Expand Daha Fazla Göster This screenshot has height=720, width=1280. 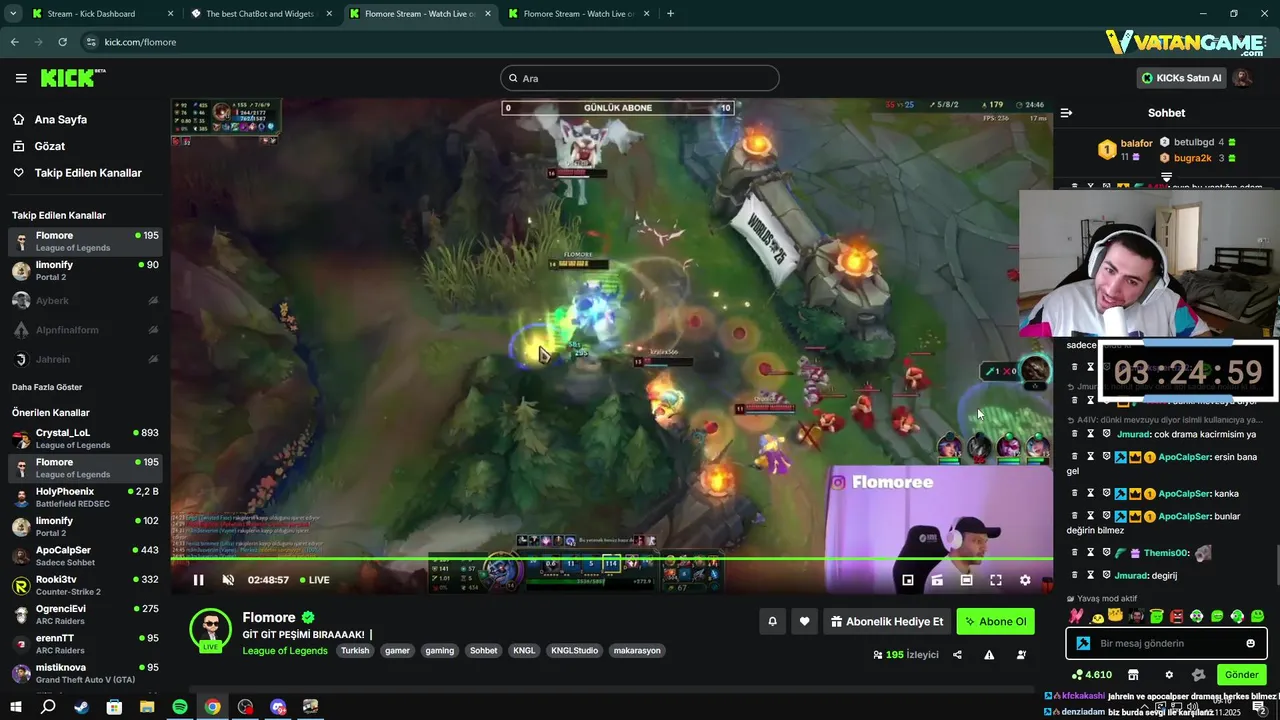coord(47,387)
